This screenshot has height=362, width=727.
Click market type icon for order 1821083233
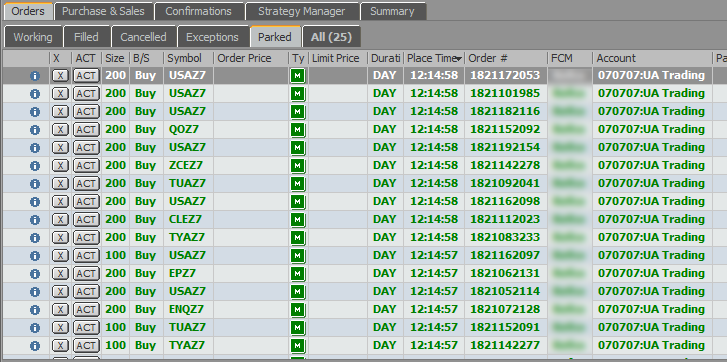(298, 238)
